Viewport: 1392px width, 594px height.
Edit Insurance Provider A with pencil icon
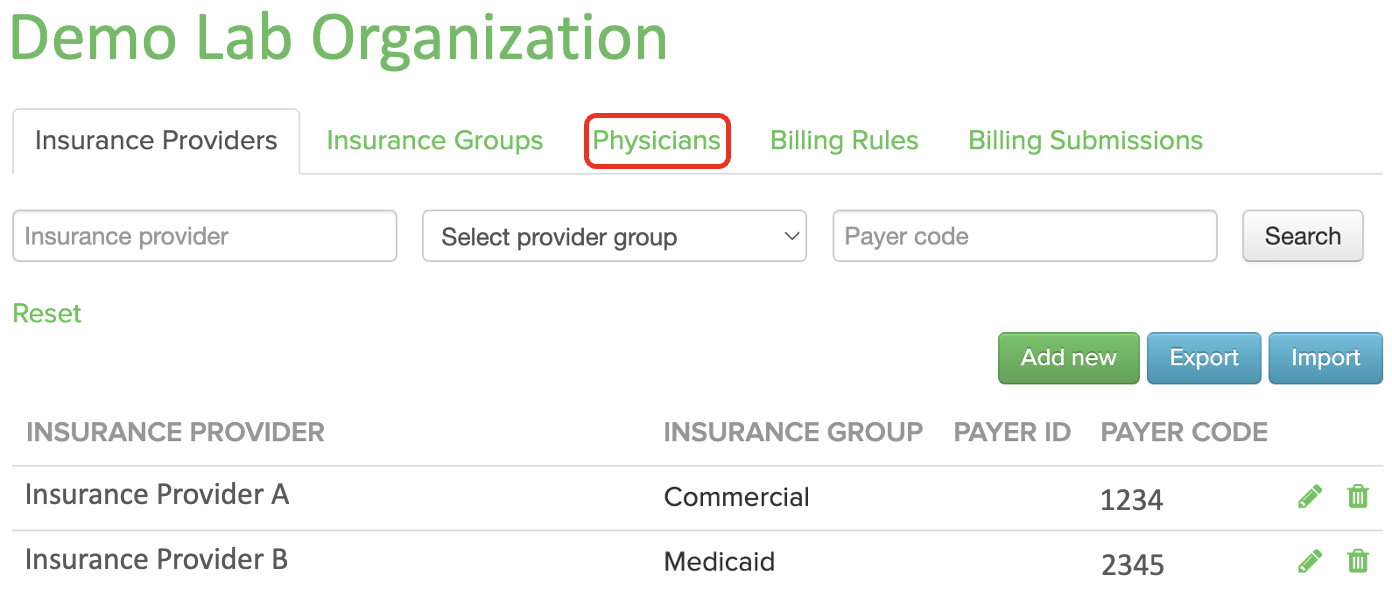click(1309, 496)
